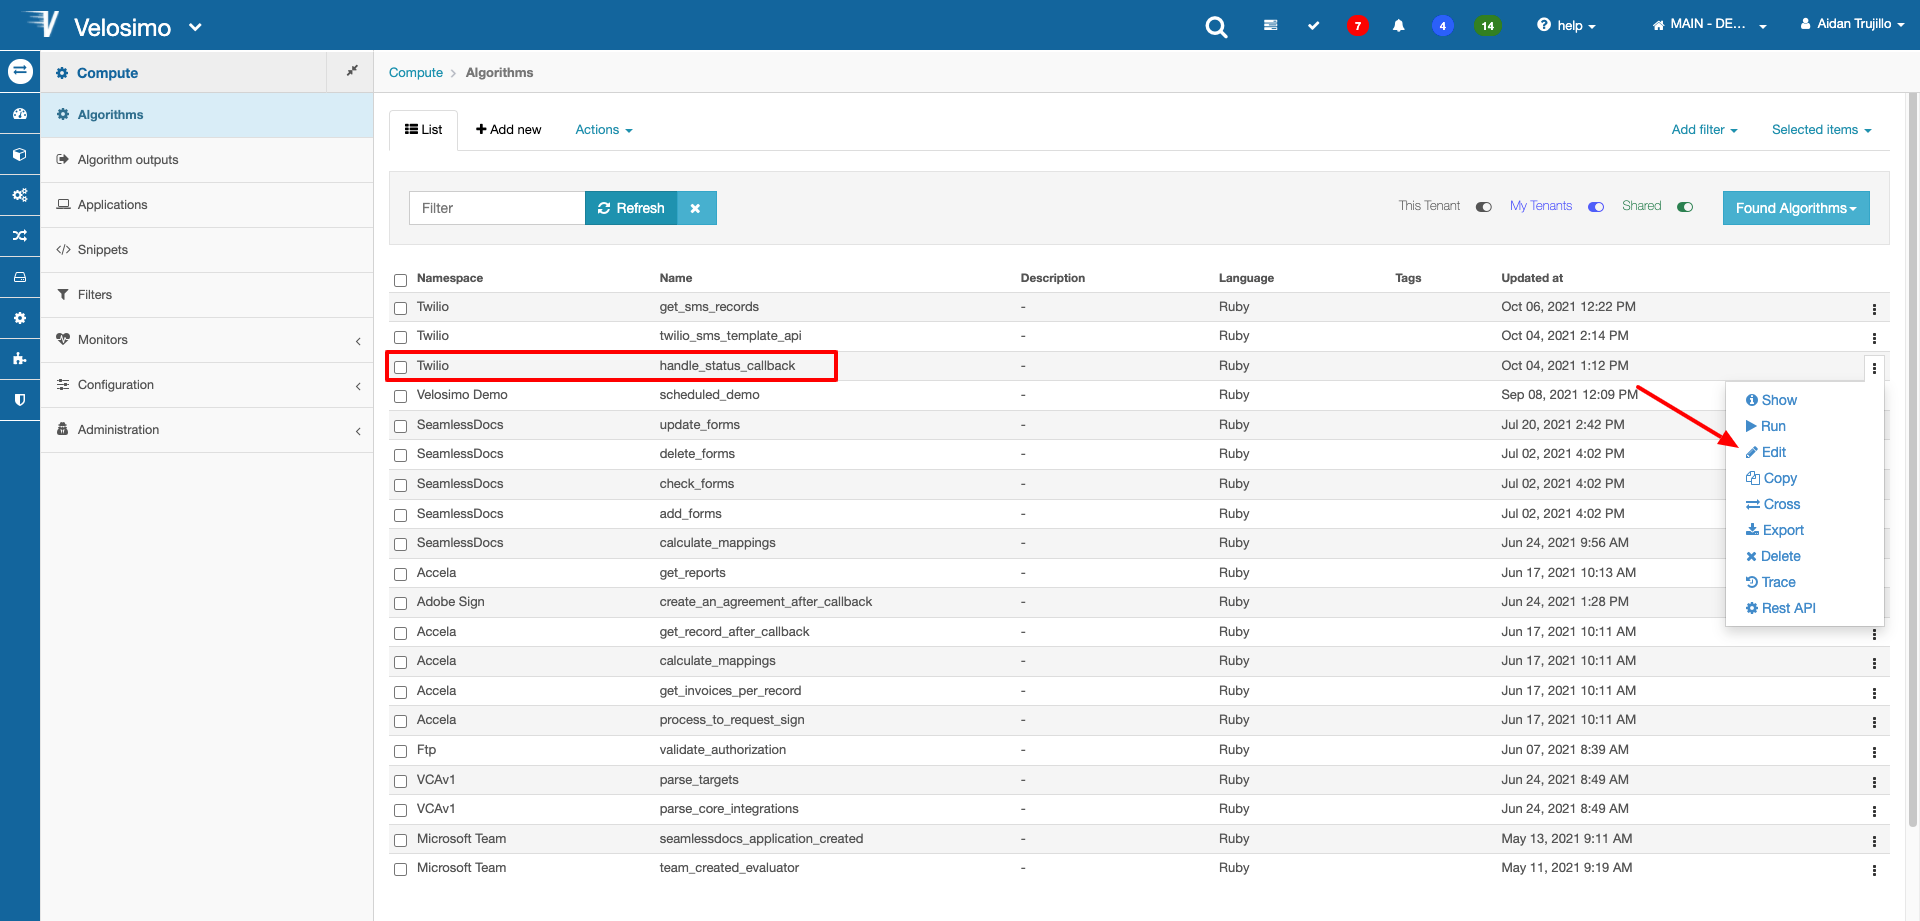1920x921 pixels.
Task: Open the puzzle piece sidebar icon
Action: 20,358
